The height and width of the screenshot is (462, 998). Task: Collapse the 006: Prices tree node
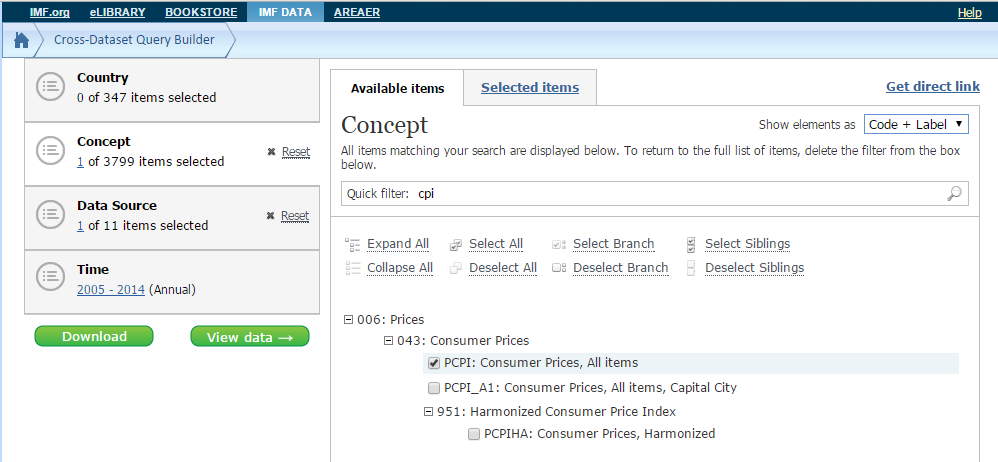[x=348, y=320]
